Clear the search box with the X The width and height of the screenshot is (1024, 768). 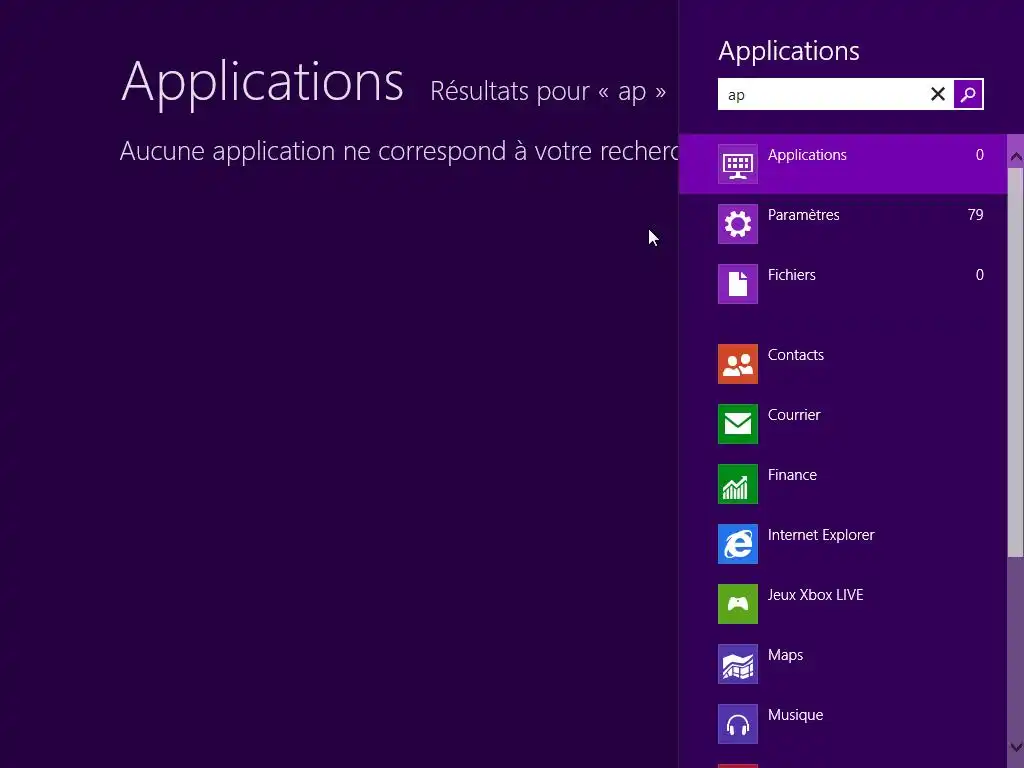click(x=938, y=94)
